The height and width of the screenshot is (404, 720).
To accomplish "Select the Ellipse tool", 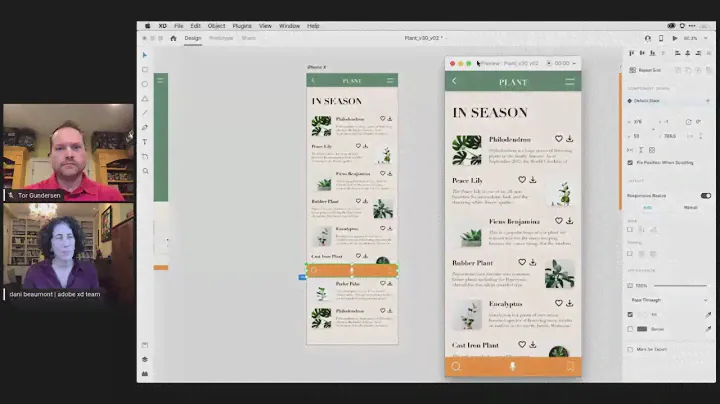I will pyautogui.click(x=145, y=84).
